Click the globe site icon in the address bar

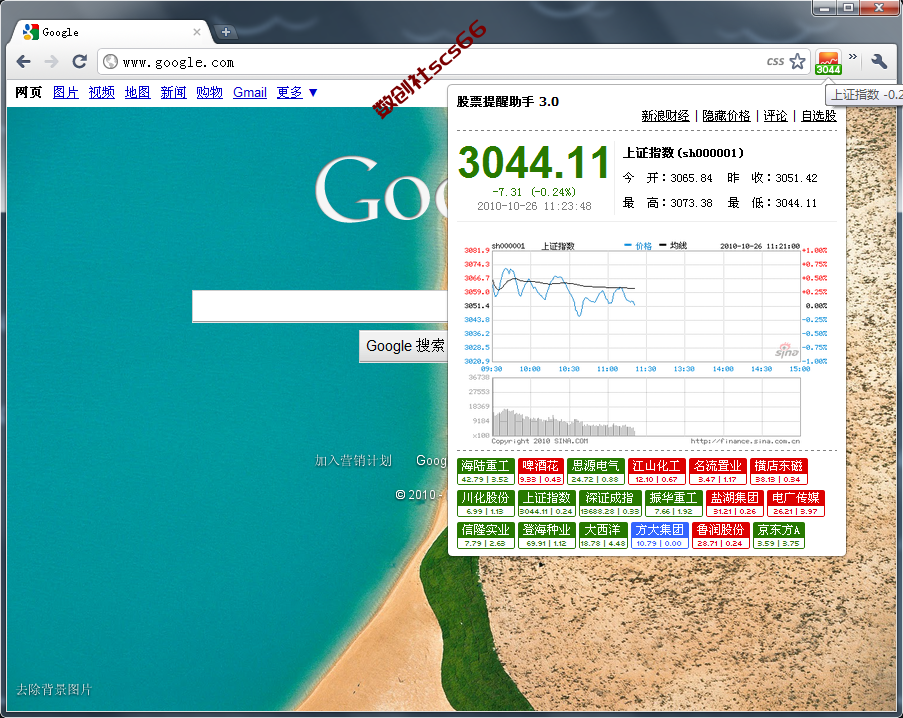point(111,62)
